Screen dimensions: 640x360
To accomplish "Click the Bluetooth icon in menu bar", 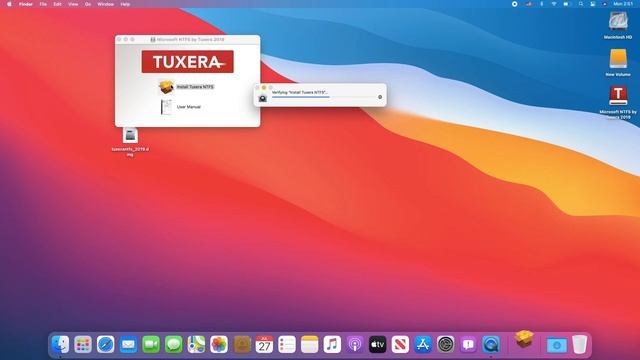I will coord(542,4).
